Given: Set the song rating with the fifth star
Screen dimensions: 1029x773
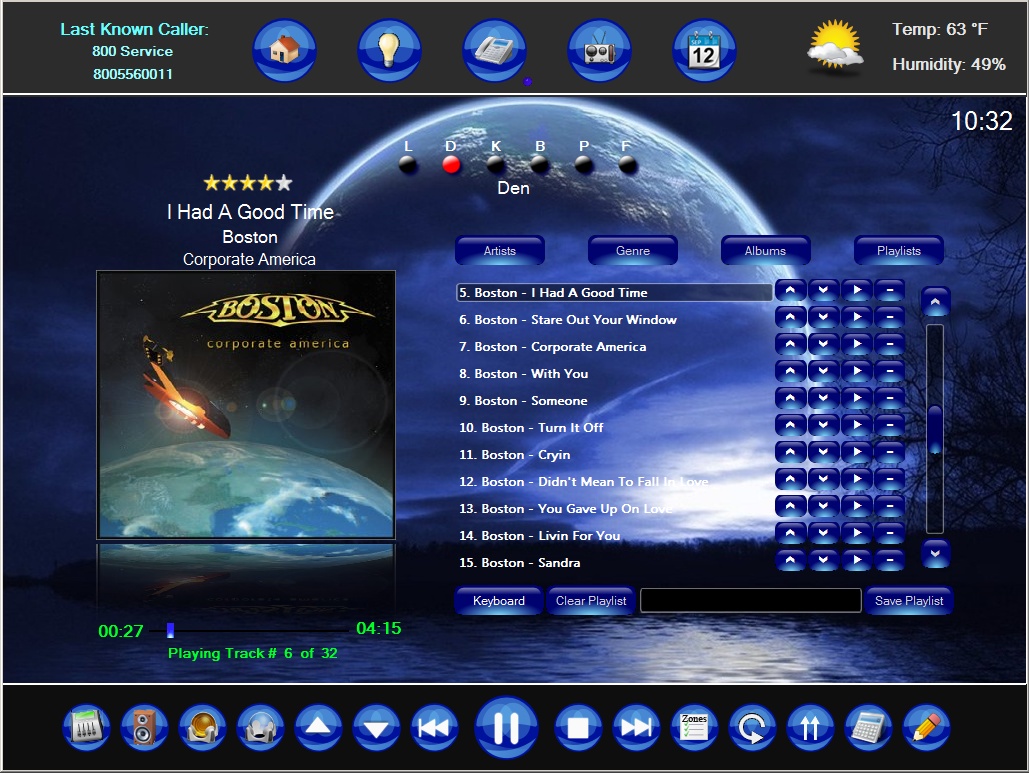Looking at the screenshot, I should tap(284, 182).
